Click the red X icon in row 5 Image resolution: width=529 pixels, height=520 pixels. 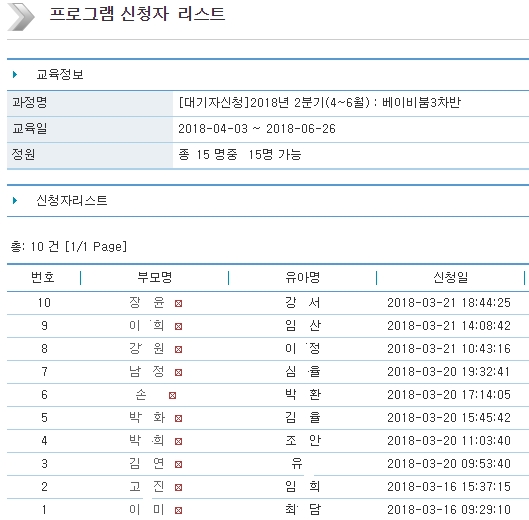point(178,418)
